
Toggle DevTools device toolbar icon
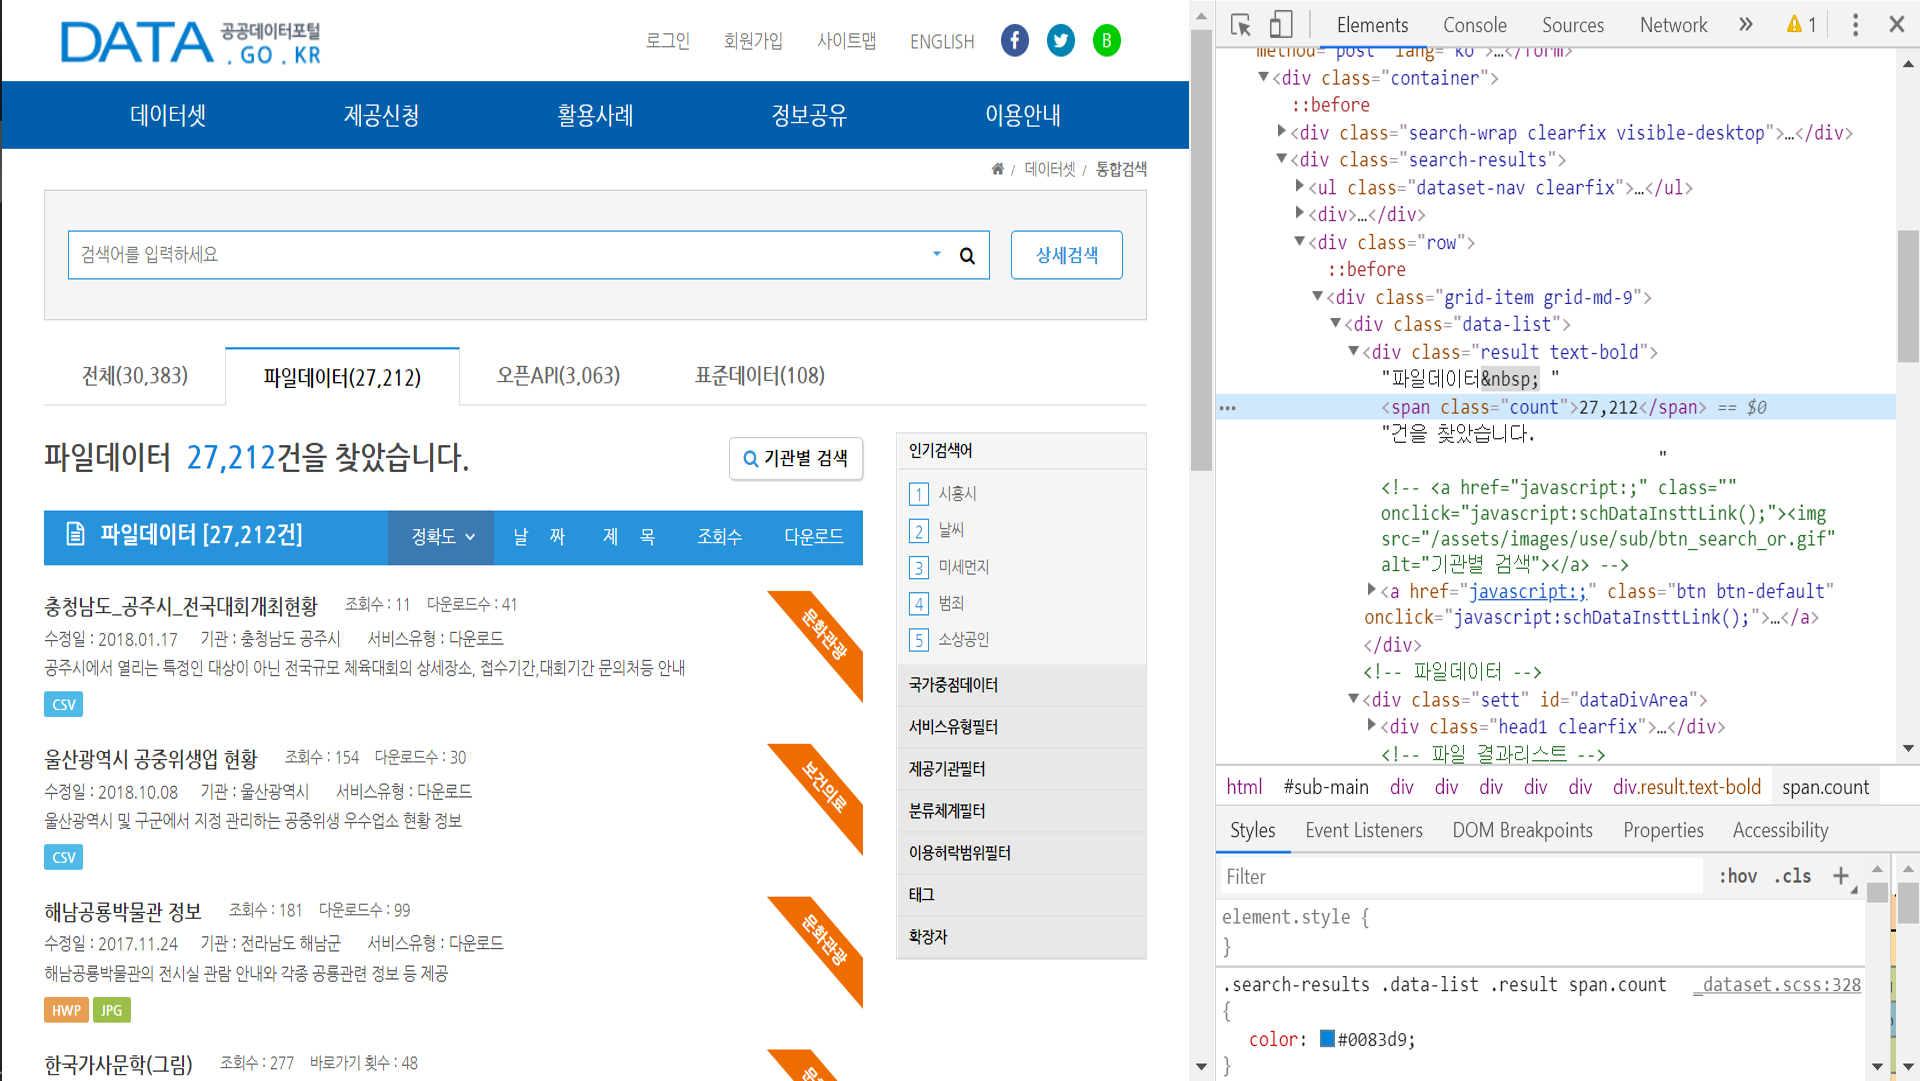point(1281,25)
